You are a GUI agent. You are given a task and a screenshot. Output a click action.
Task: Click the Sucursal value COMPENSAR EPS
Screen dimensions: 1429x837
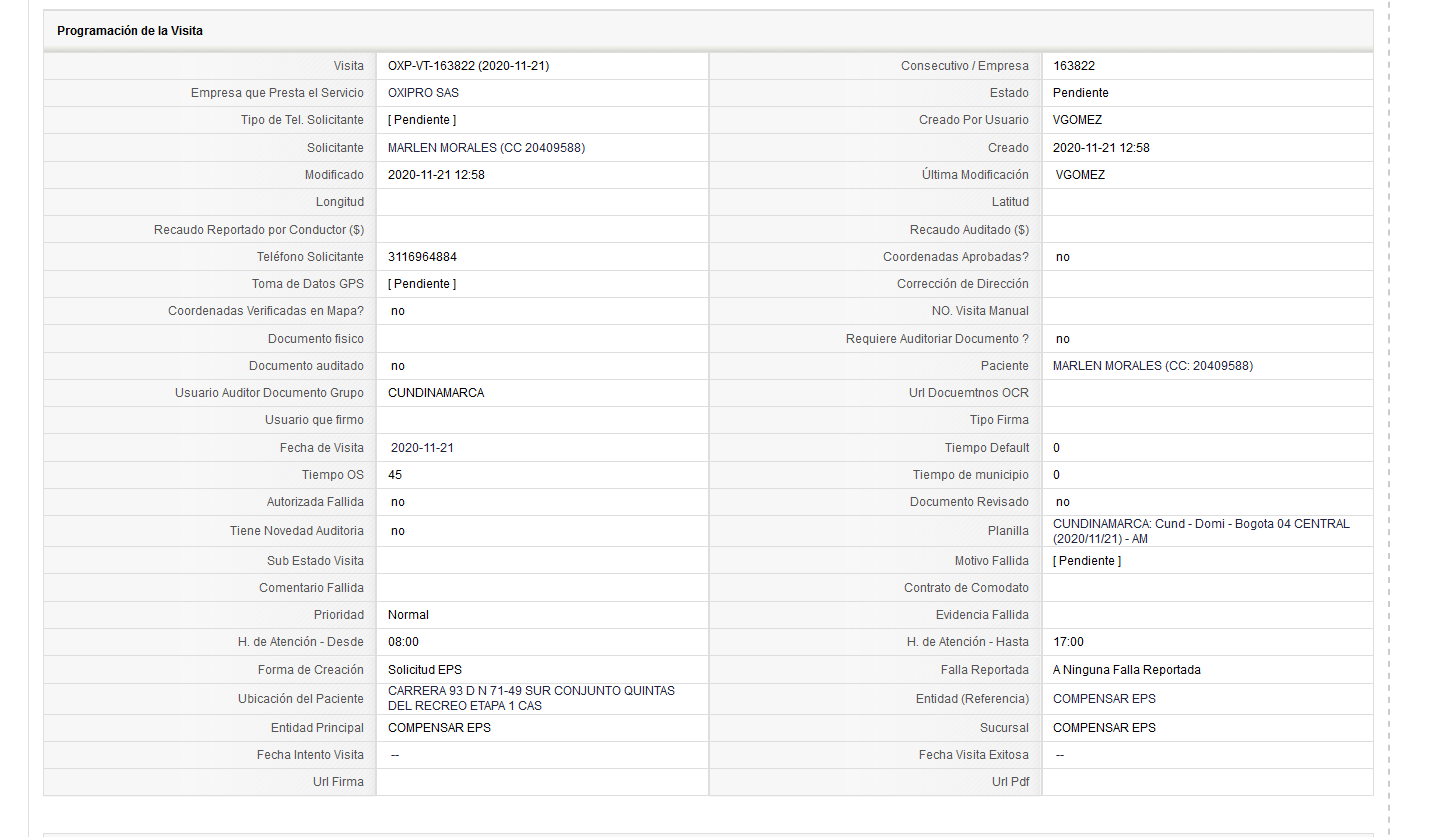[x=1104, y=728]
